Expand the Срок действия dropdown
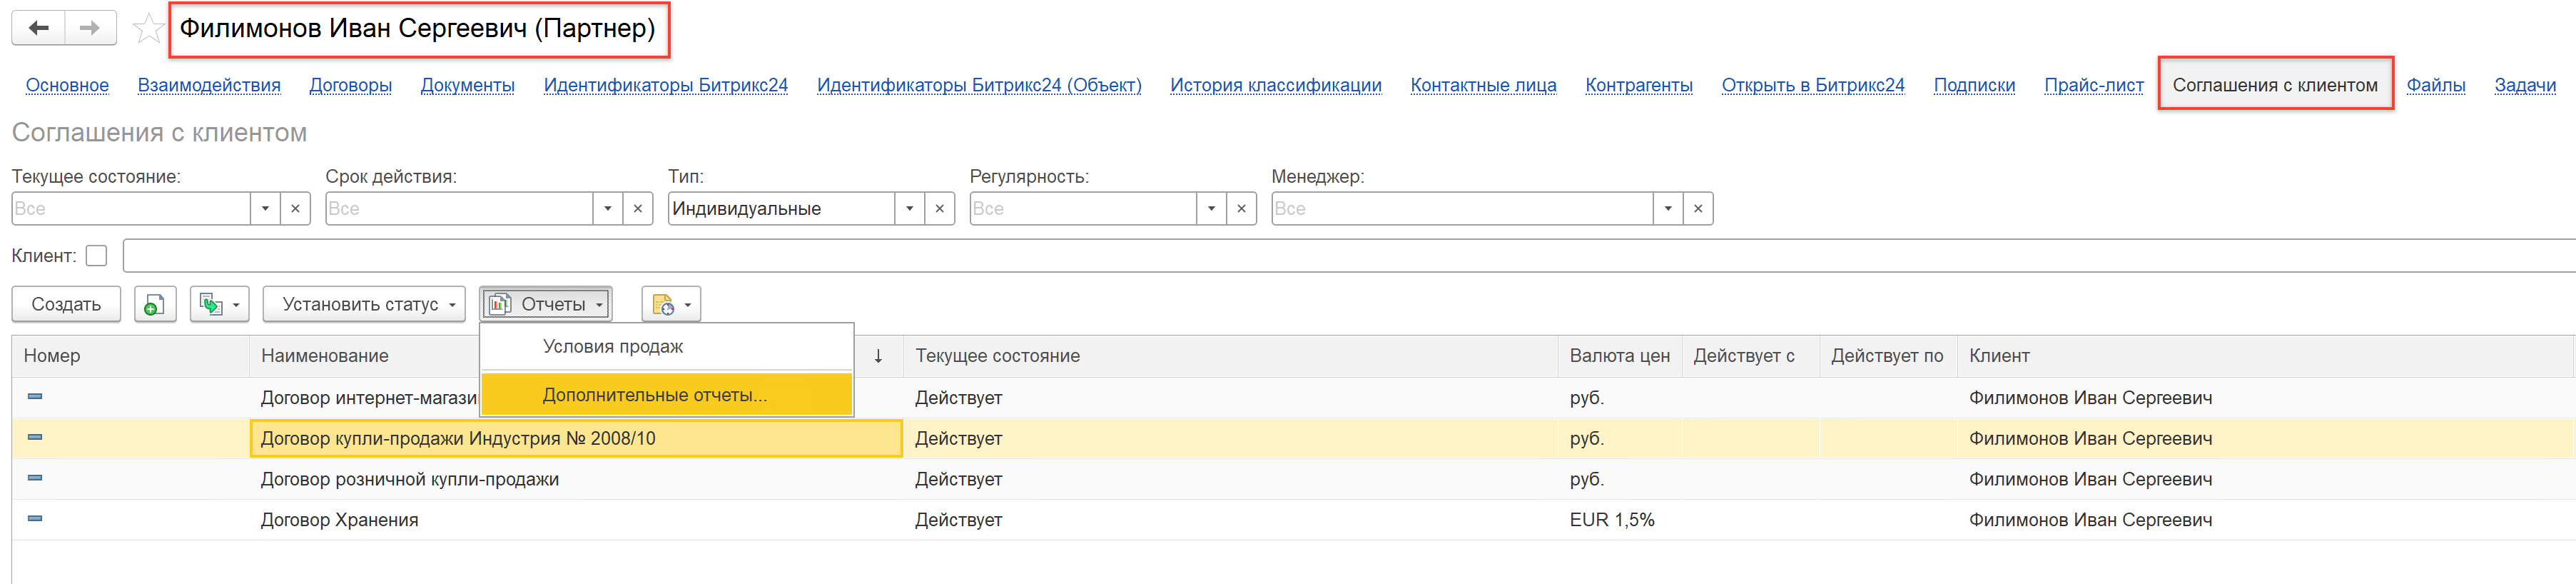 608,208
